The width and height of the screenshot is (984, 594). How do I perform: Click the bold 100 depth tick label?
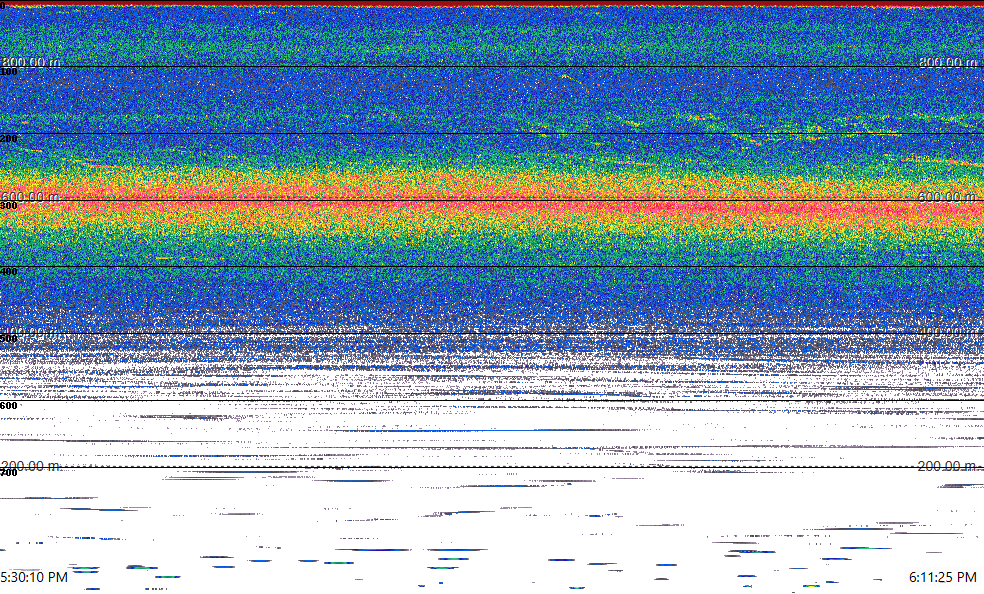[x=9, y=72]
